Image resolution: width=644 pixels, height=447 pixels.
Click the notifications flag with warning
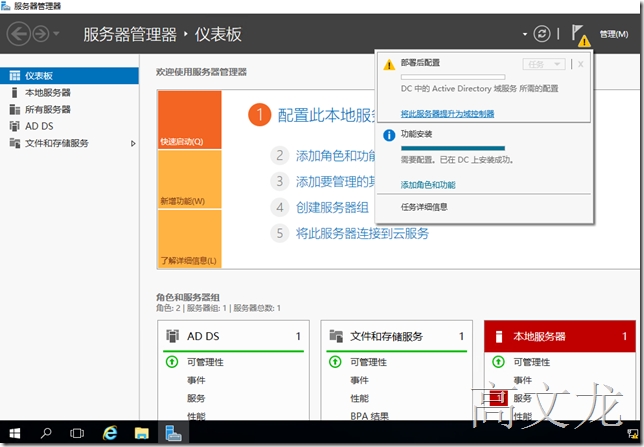click(x=580, y=35)
